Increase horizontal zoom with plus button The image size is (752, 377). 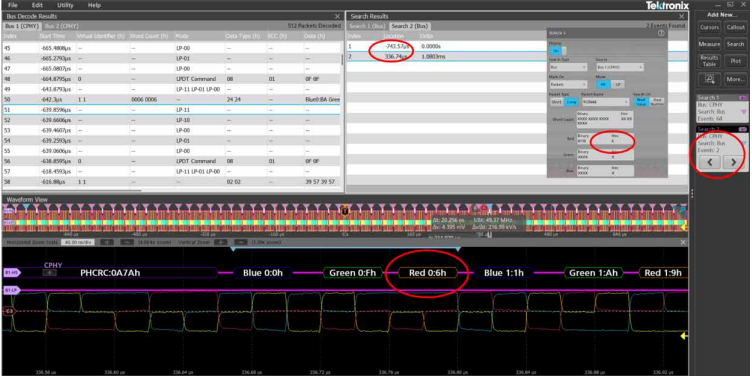point(106,242)
